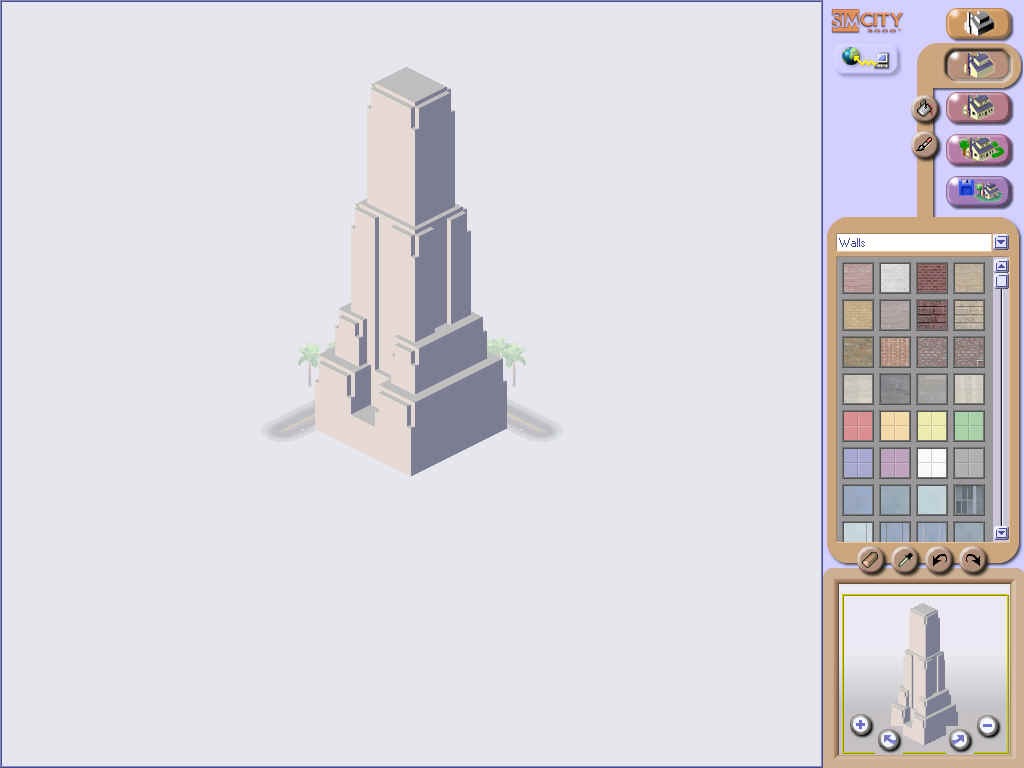
Task: Choose the cream wall texture ending the fourth row
Action: (x=968, y=389)
